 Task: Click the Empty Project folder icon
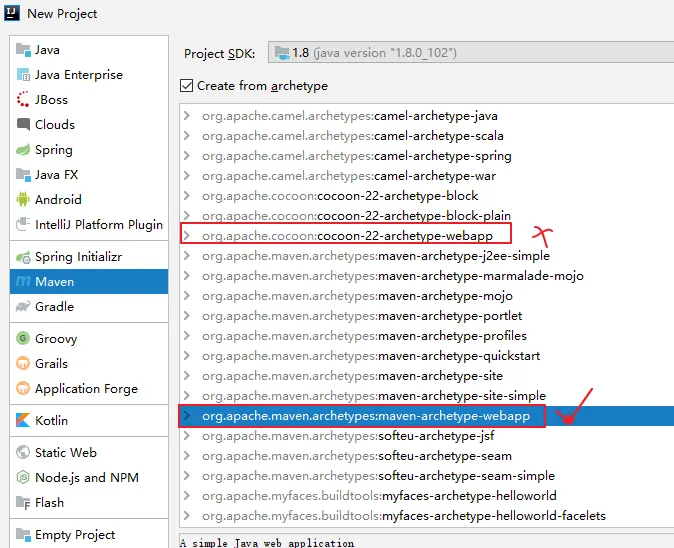coord(23,535)
